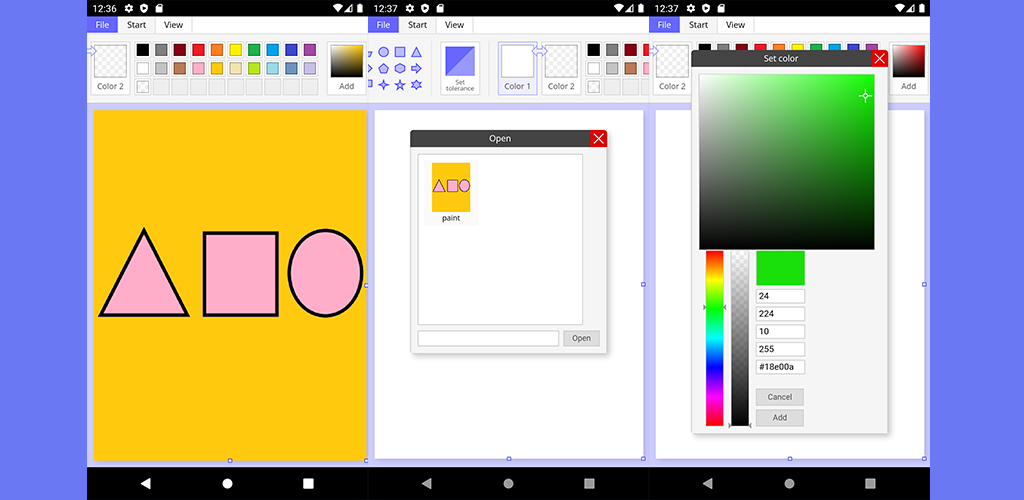Select the five-point star shape tool
1024x500 pixels.
[400, 85]
